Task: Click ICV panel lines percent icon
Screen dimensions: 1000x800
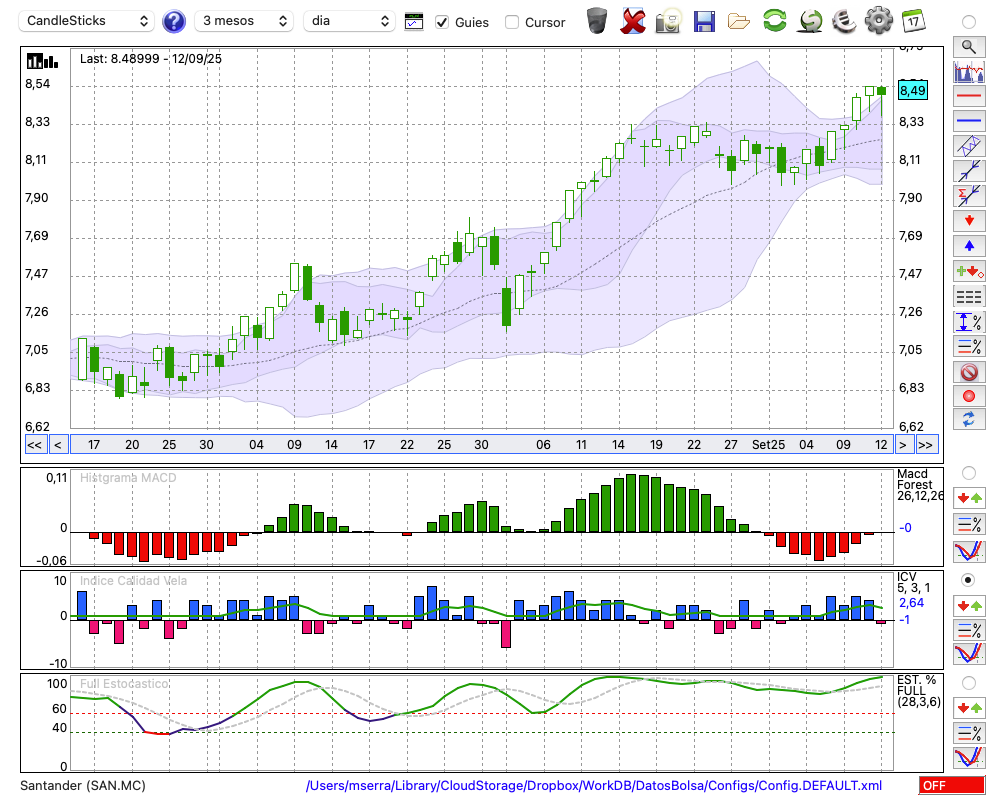Action: pyautogui.click(x=969, y=630)
